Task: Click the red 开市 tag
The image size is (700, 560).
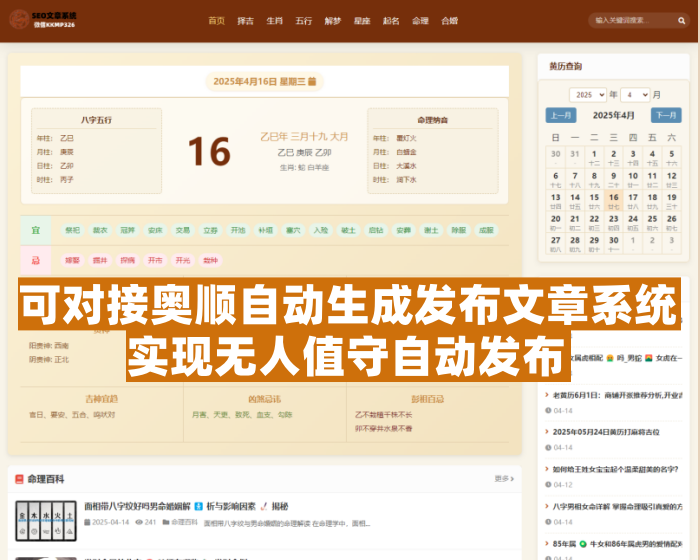Action: point(155,260)
